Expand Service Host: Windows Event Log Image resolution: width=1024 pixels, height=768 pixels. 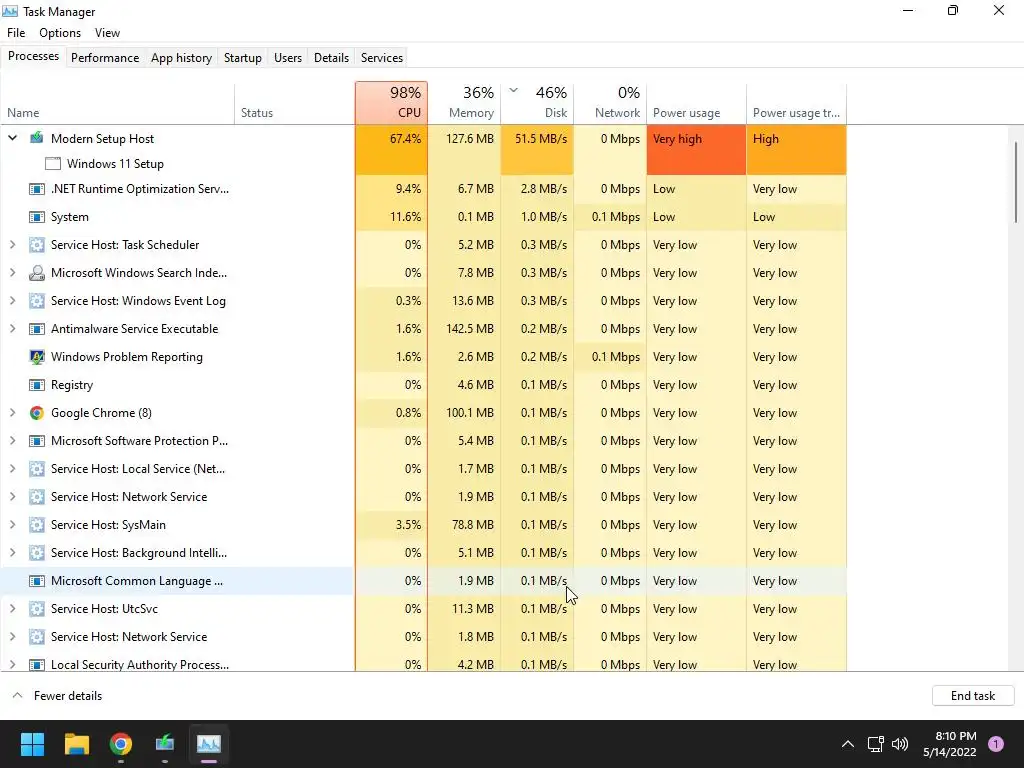pos(12,301)
